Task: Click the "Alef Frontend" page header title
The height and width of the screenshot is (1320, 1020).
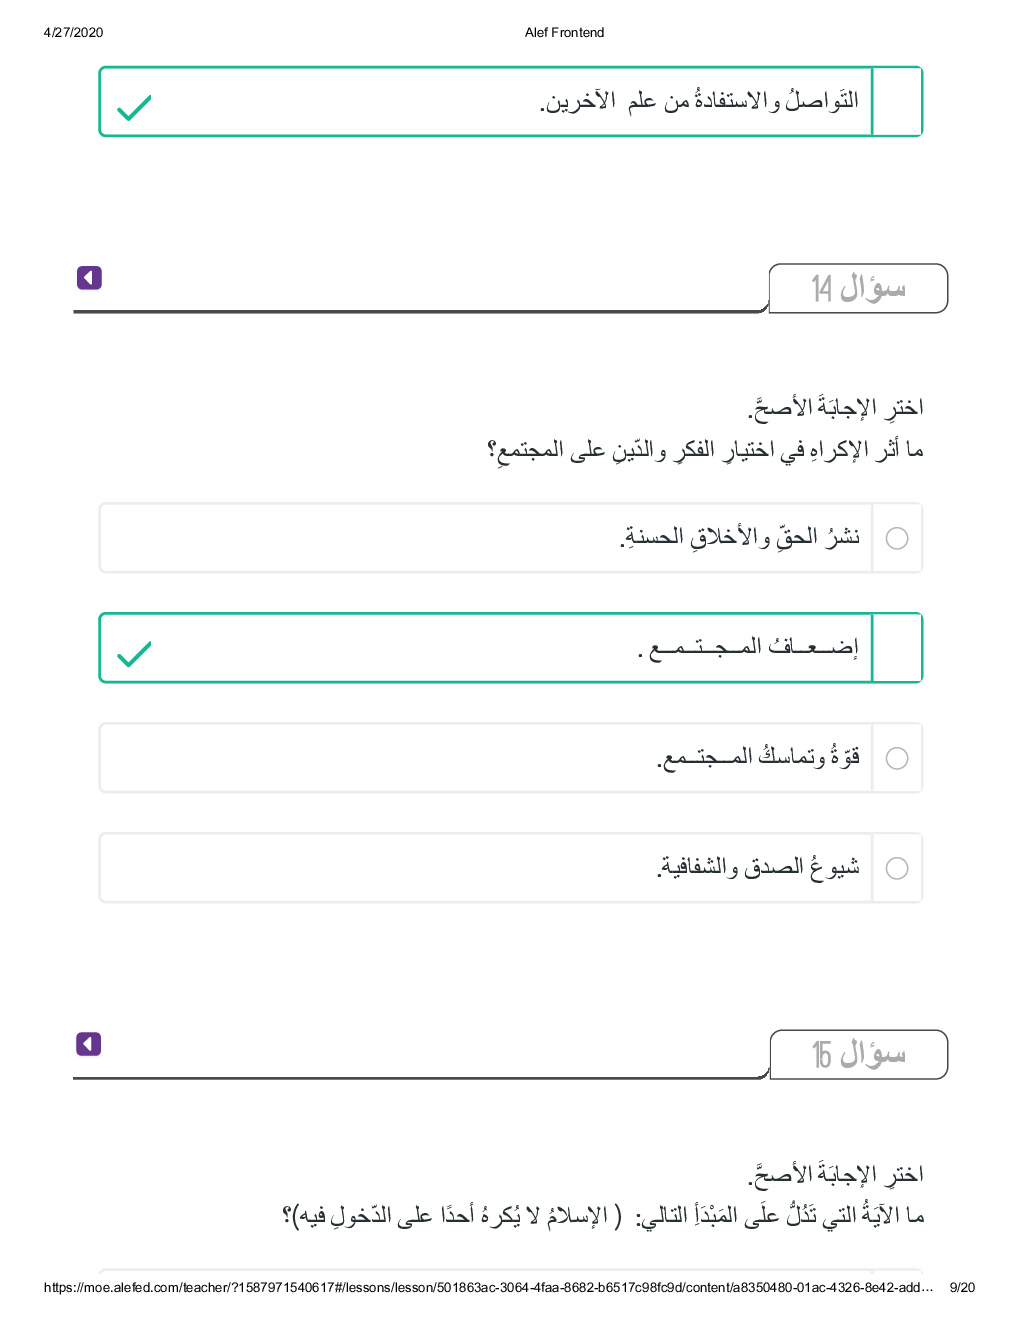Action: 564,33
